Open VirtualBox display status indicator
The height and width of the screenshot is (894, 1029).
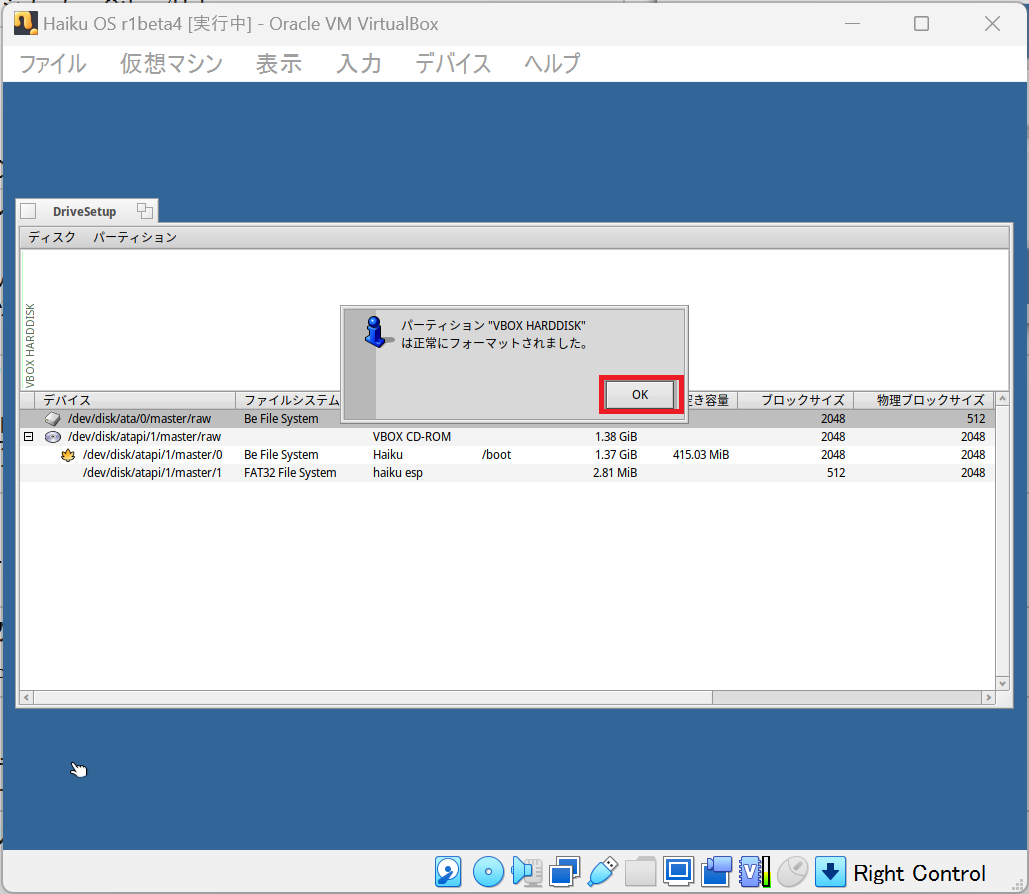point(678,872)
